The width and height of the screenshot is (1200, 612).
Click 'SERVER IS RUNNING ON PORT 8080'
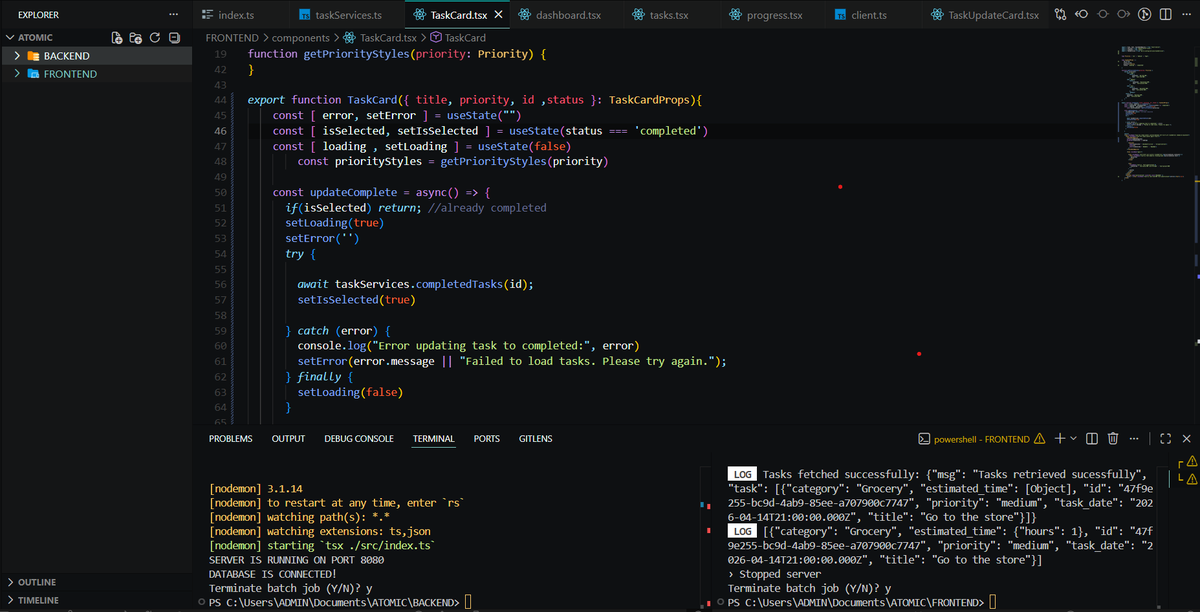pyautogui.click(x=296, y=560)
